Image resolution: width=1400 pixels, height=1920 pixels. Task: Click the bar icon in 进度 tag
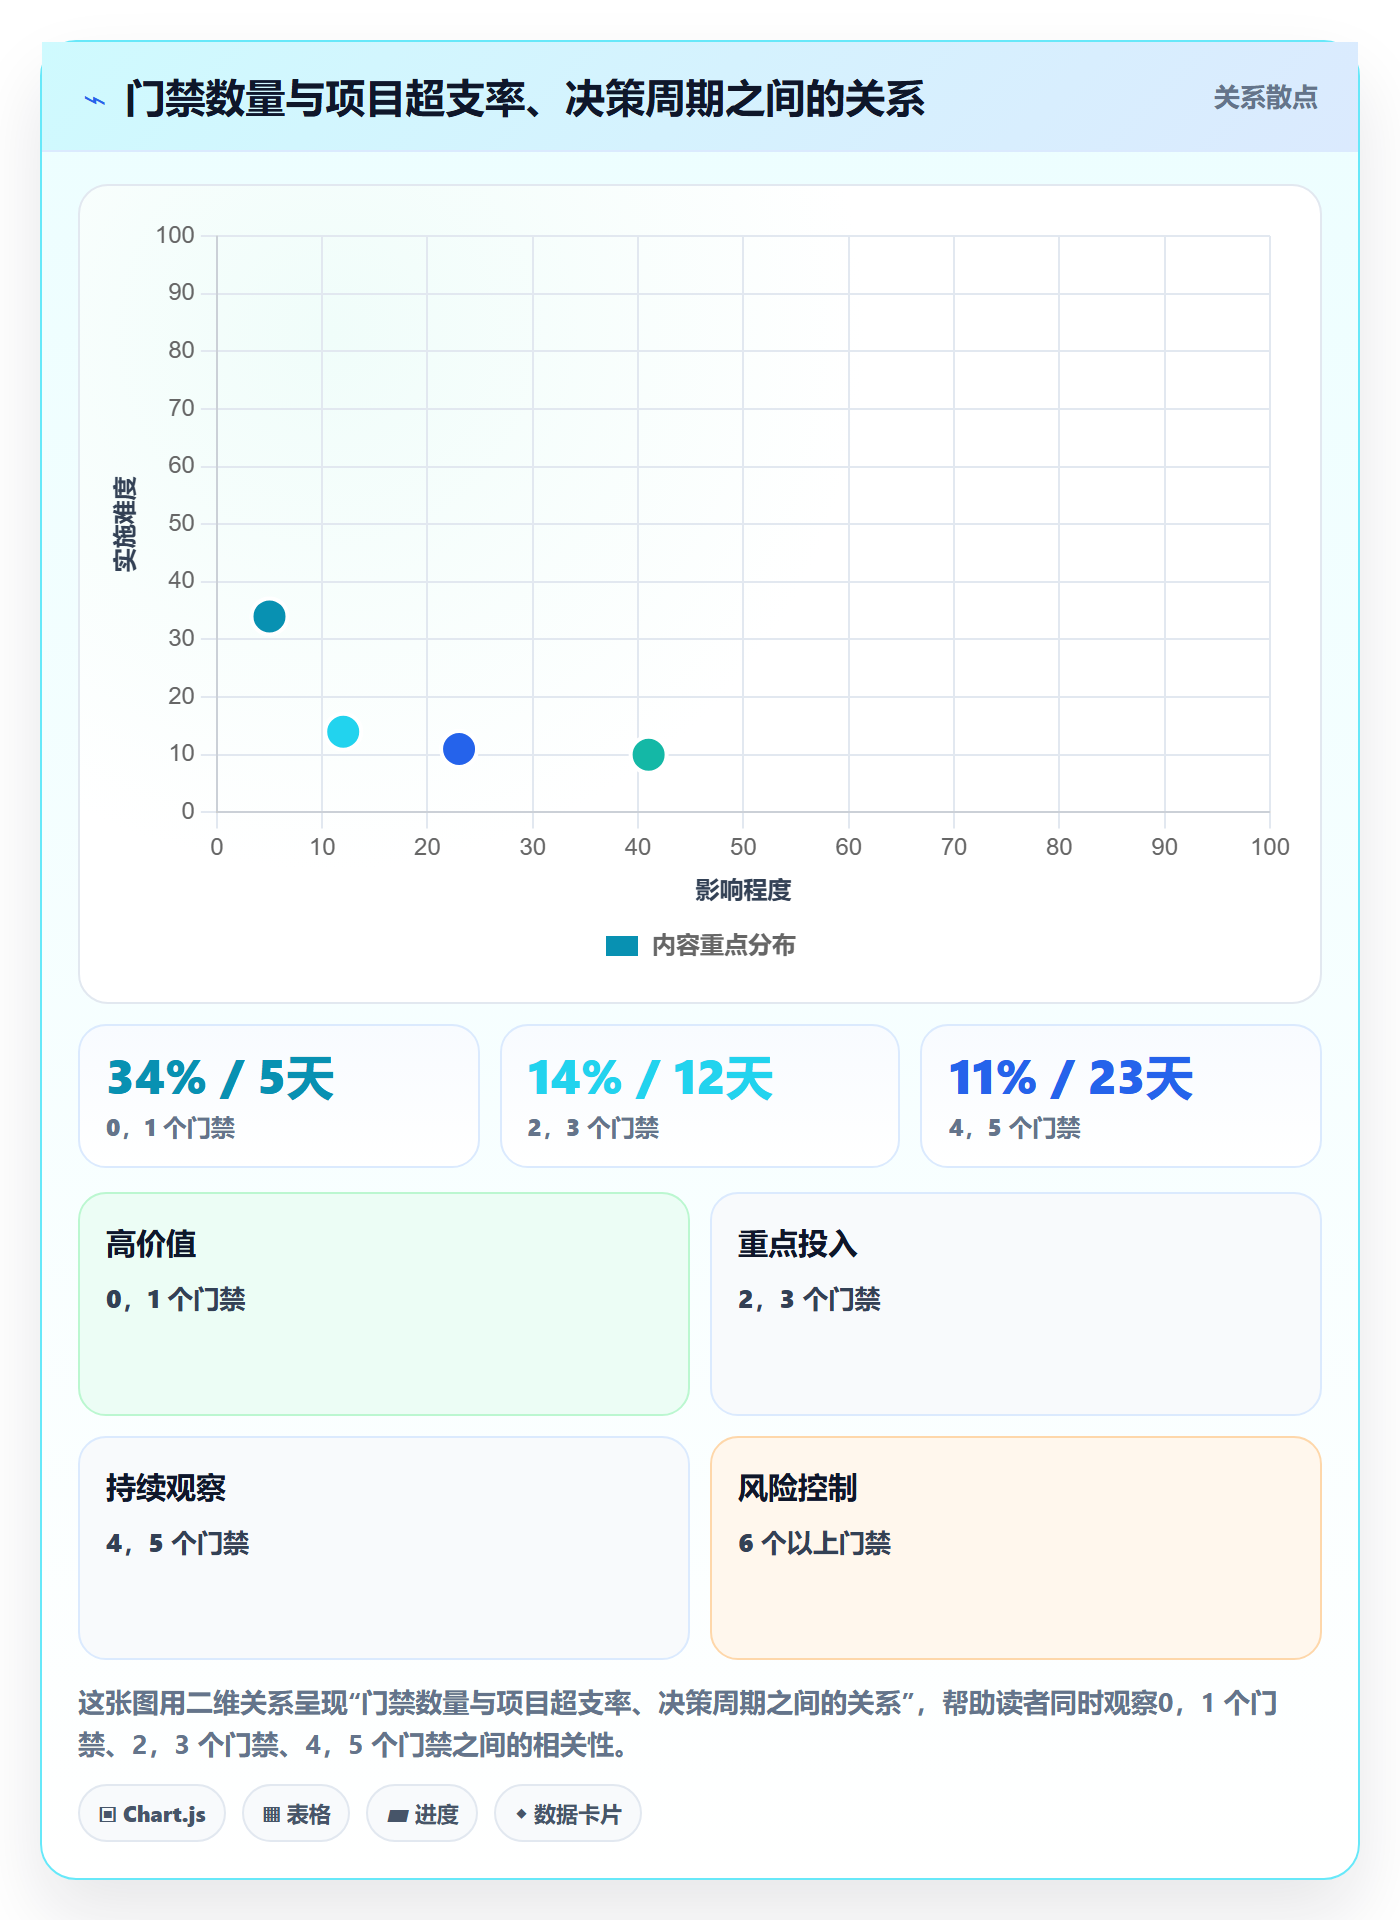(398, 1816)
